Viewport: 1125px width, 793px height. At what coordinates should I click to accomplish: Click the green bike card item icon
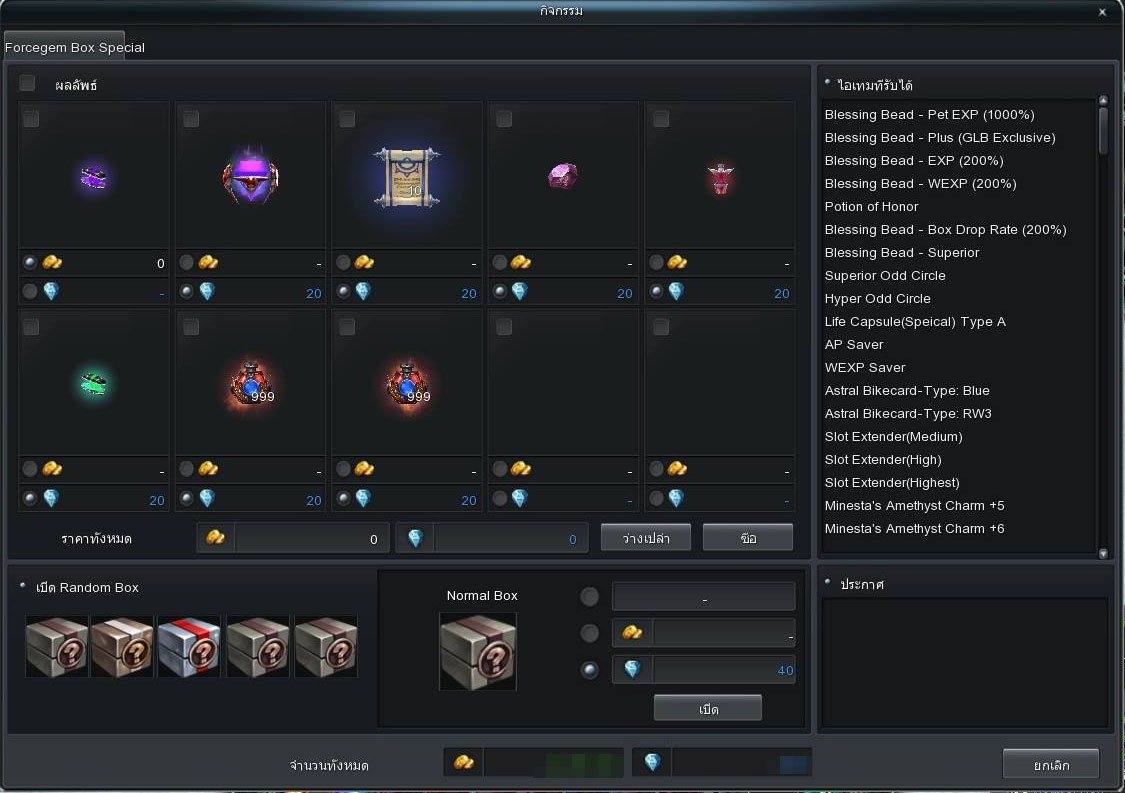click(x=94, y=384)
